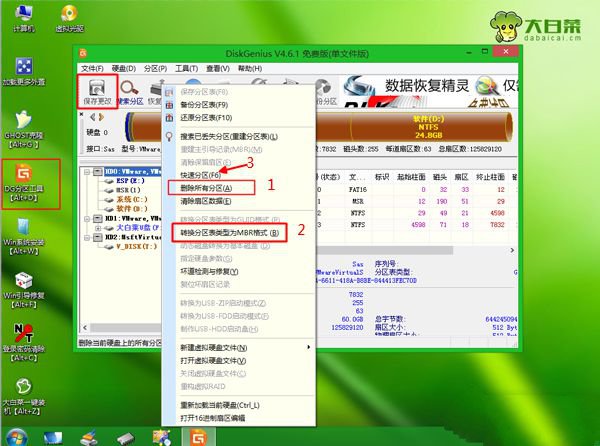Choose 删除所有分区(A) menu entry
600x446 pixels.
[206, 188]
